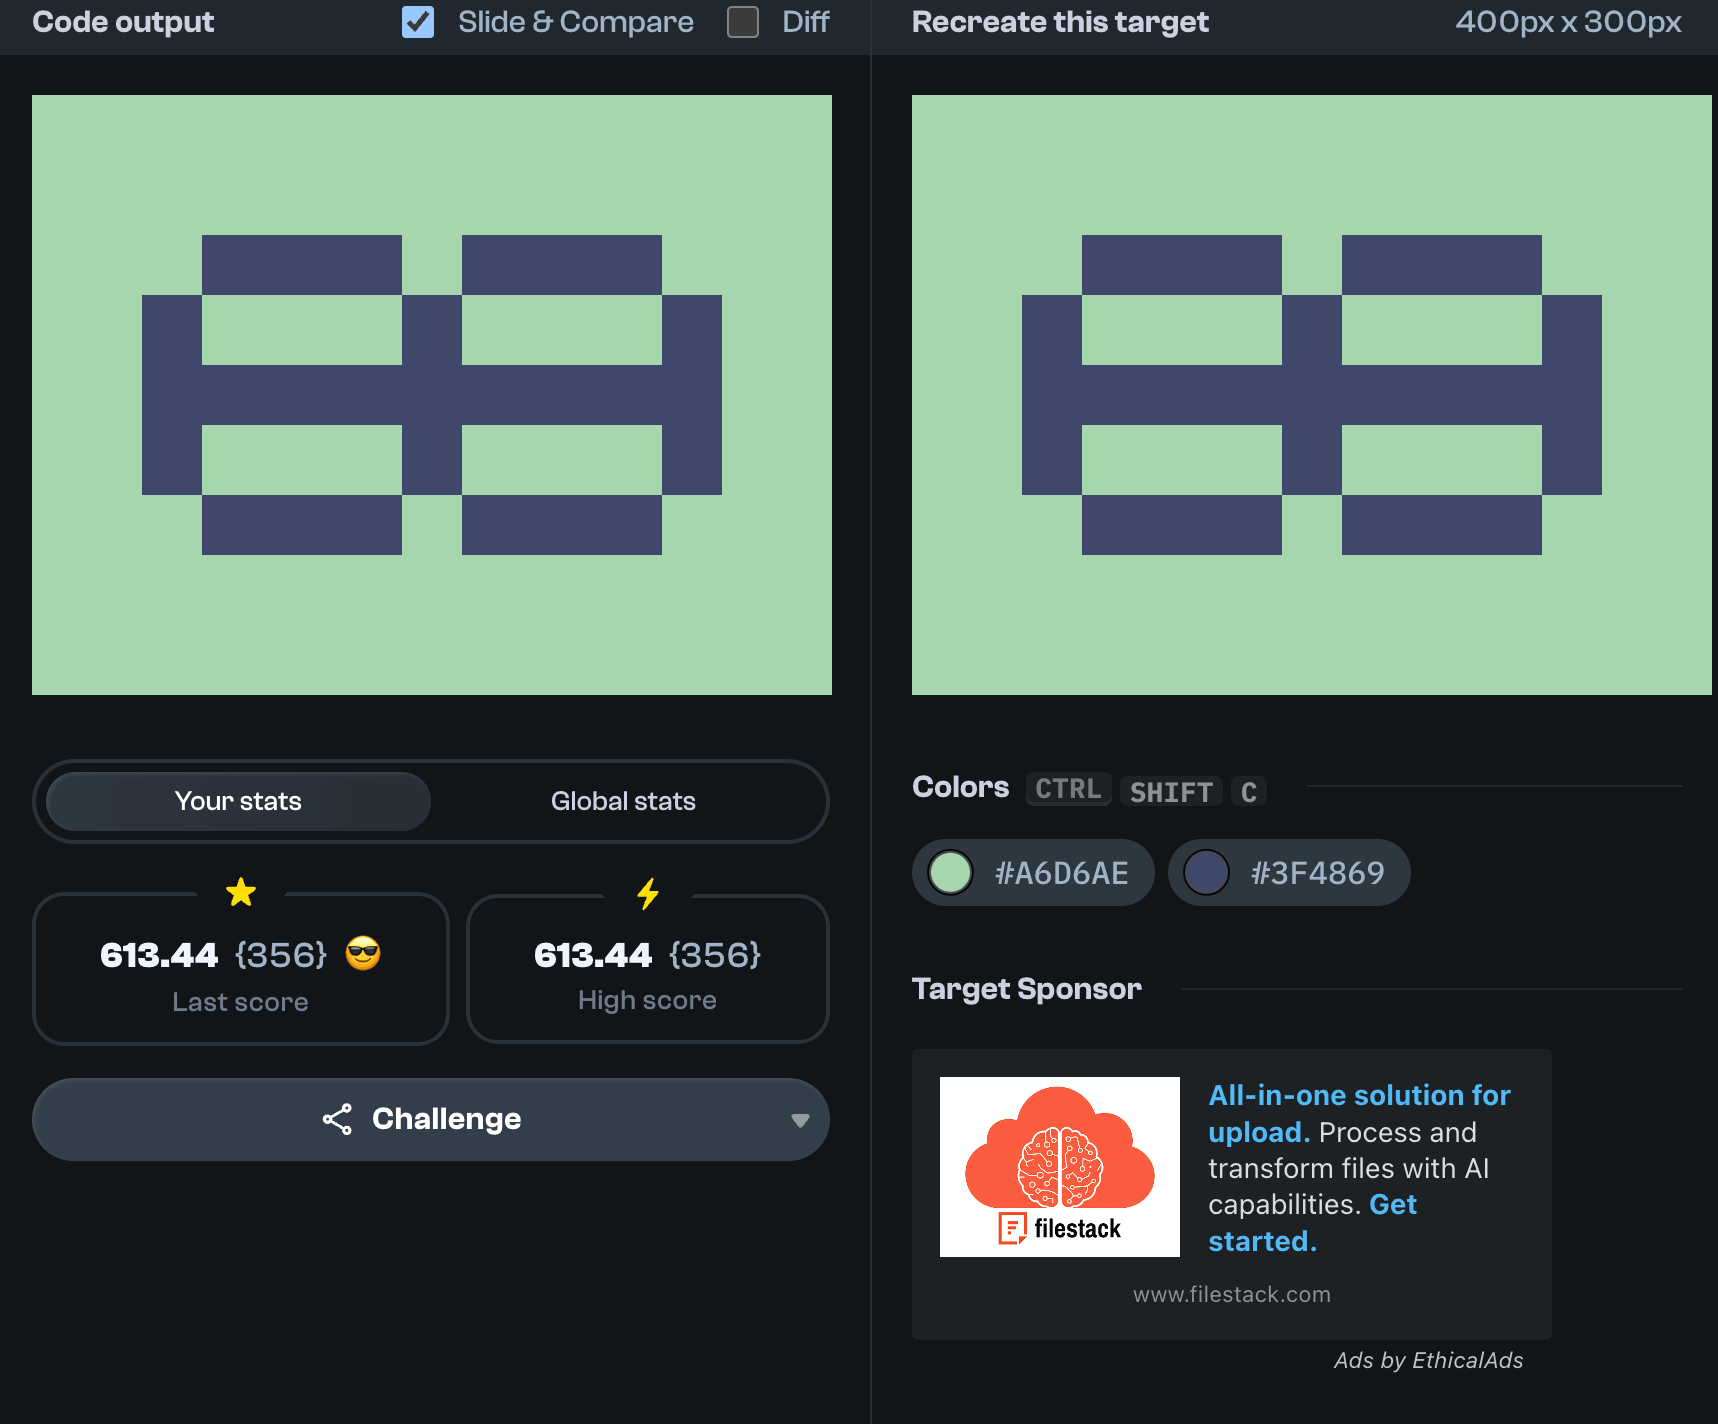Click the Ads by EthicalAds link
Screen dimensions: 1718x1424
click(x=1427, y=1360)
